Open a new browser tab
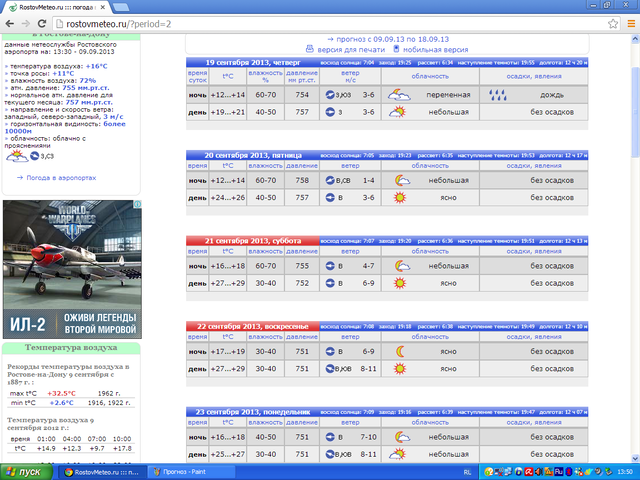The height and width of the screenshot is (480, 640). pos(121,7)
